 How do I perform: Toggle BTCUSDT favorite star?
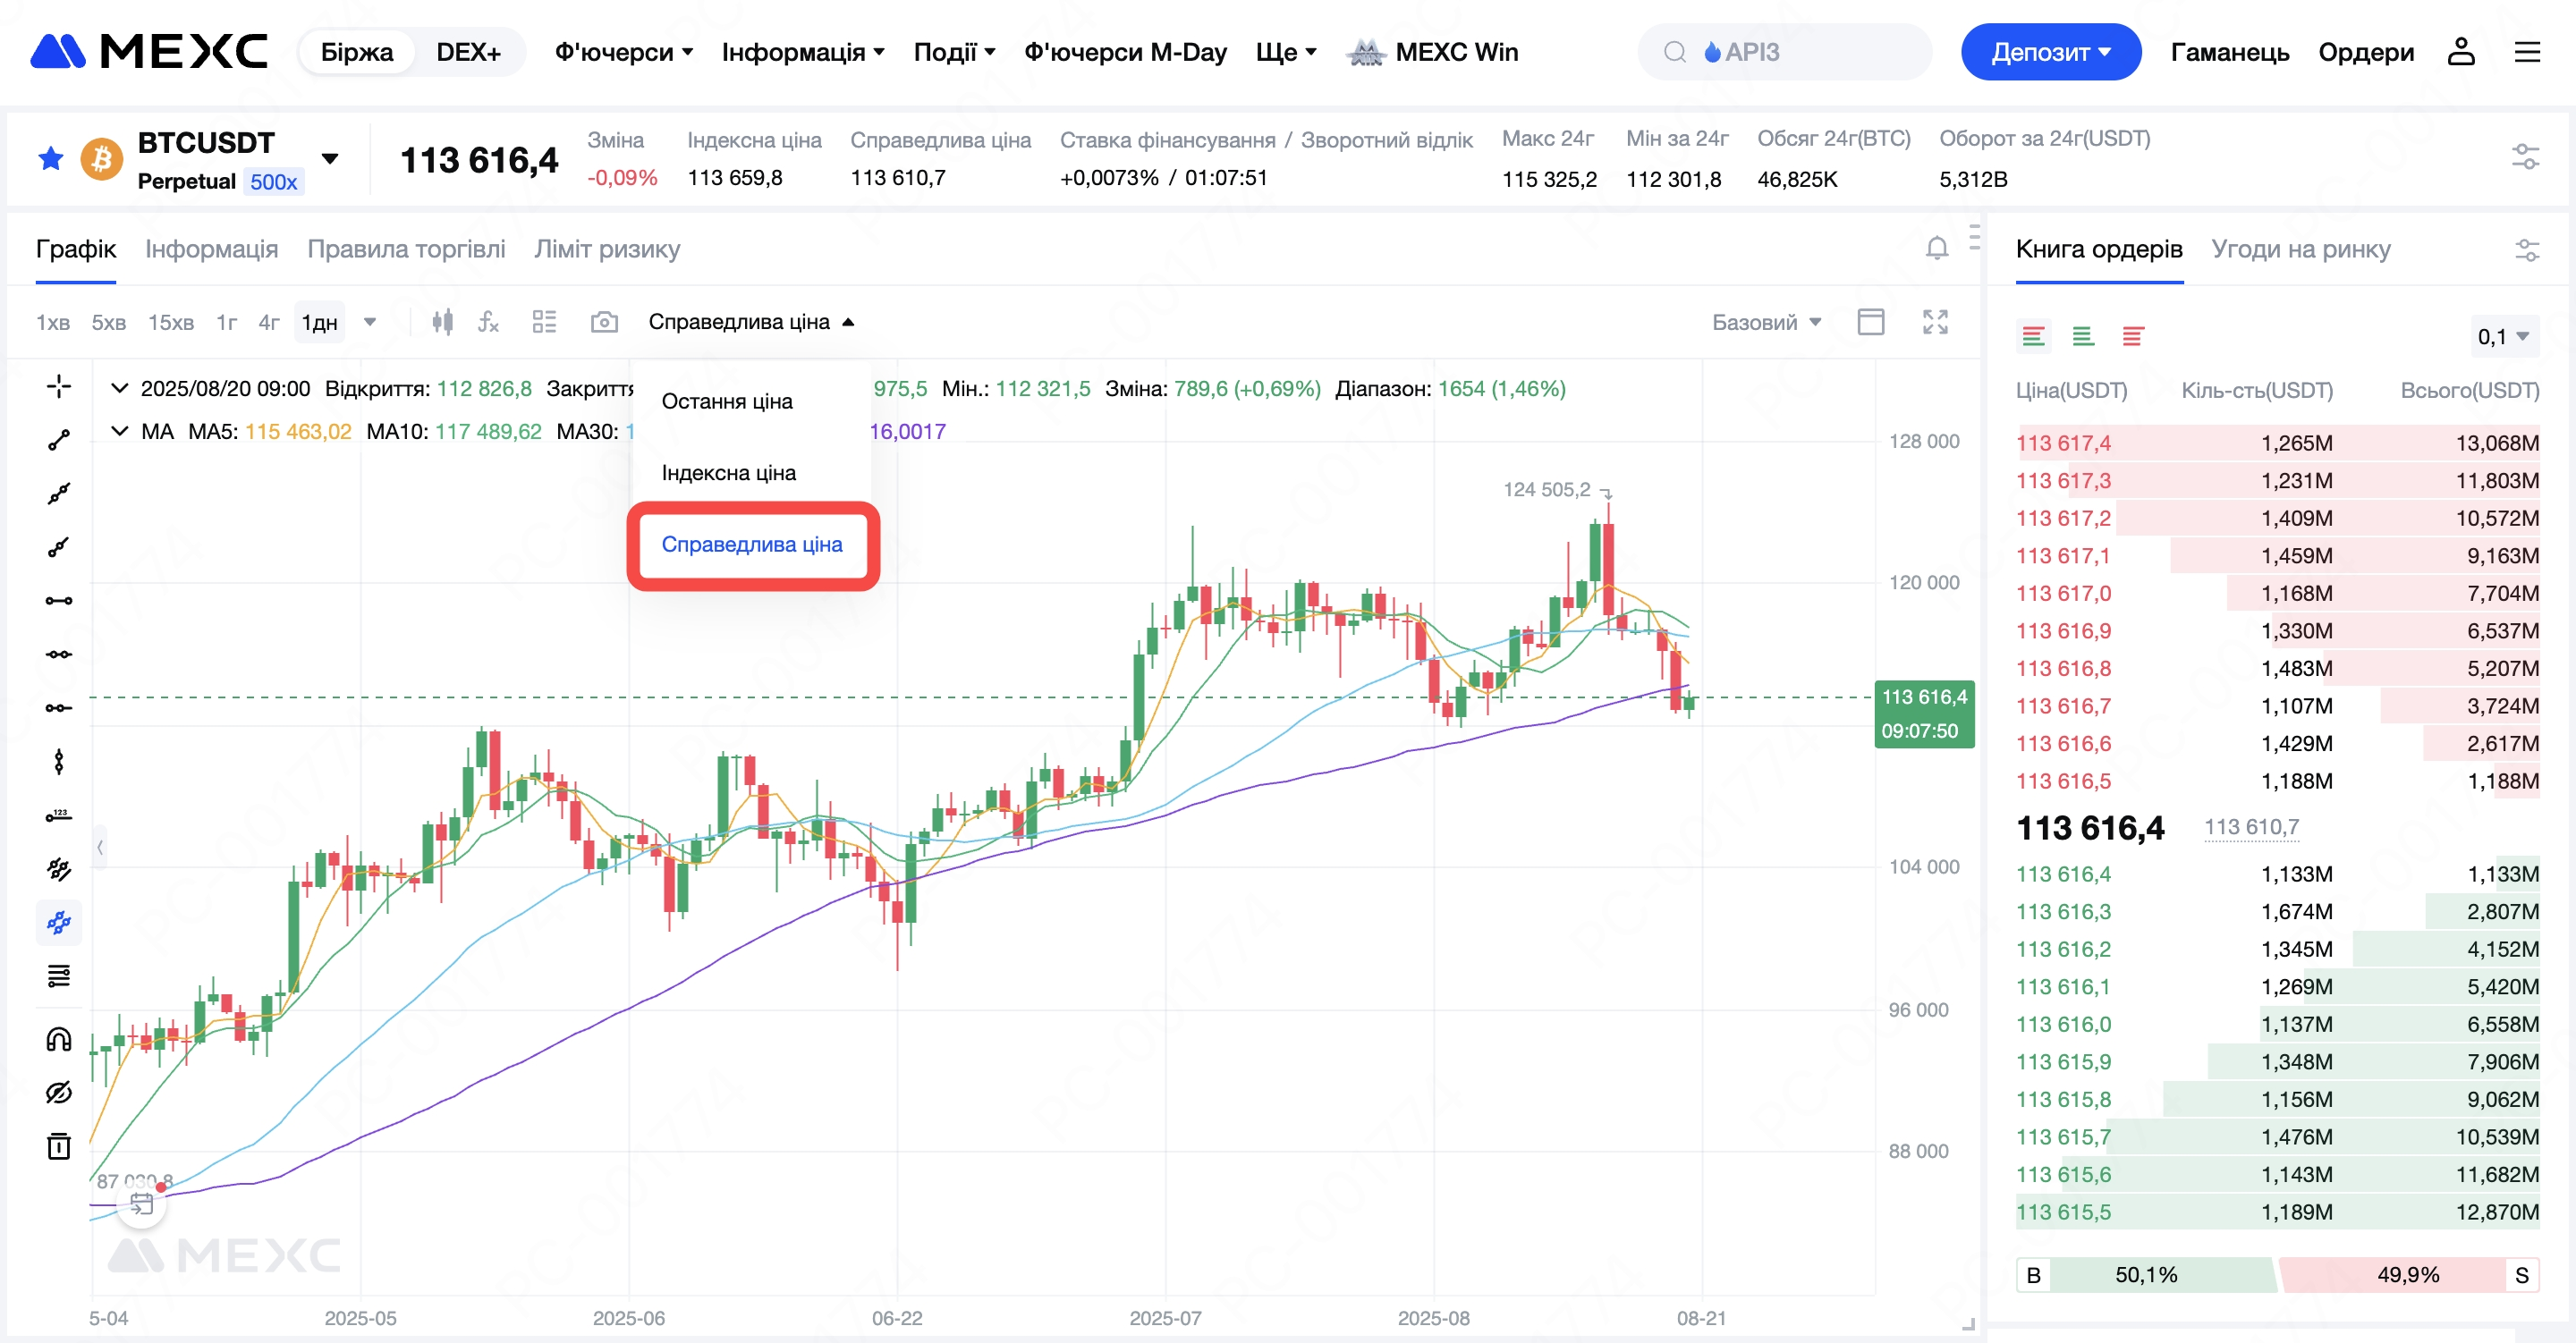coord(50,158)
